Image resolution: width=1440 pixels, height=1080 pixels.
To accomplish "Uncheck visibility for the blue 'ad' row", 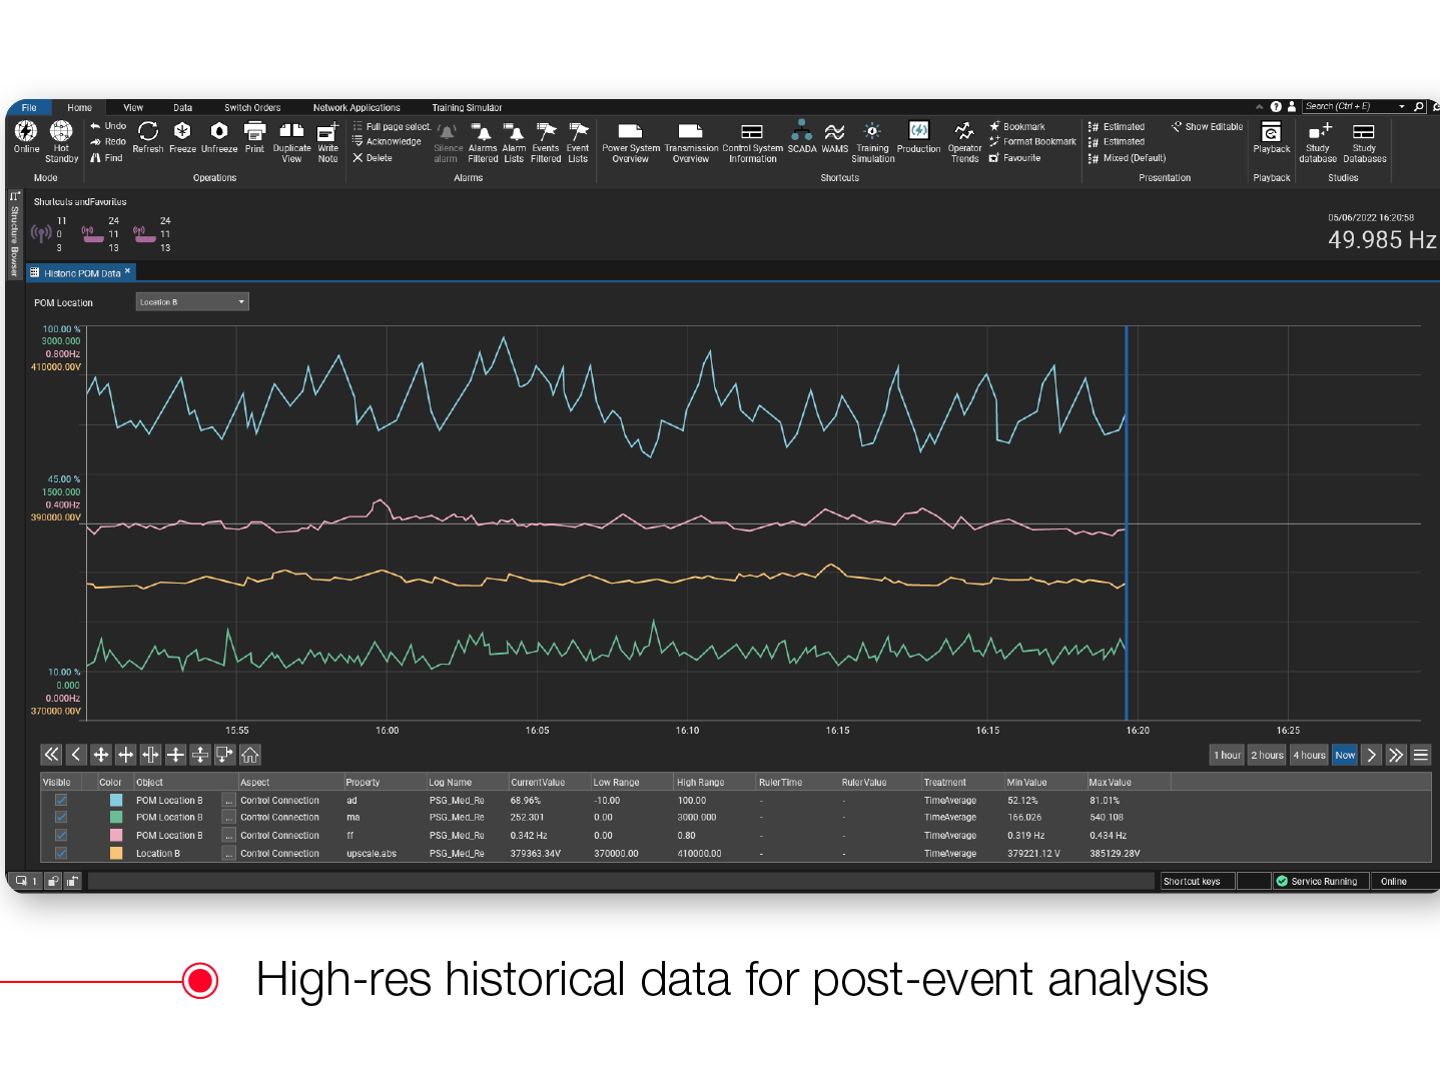I will 61,800.
